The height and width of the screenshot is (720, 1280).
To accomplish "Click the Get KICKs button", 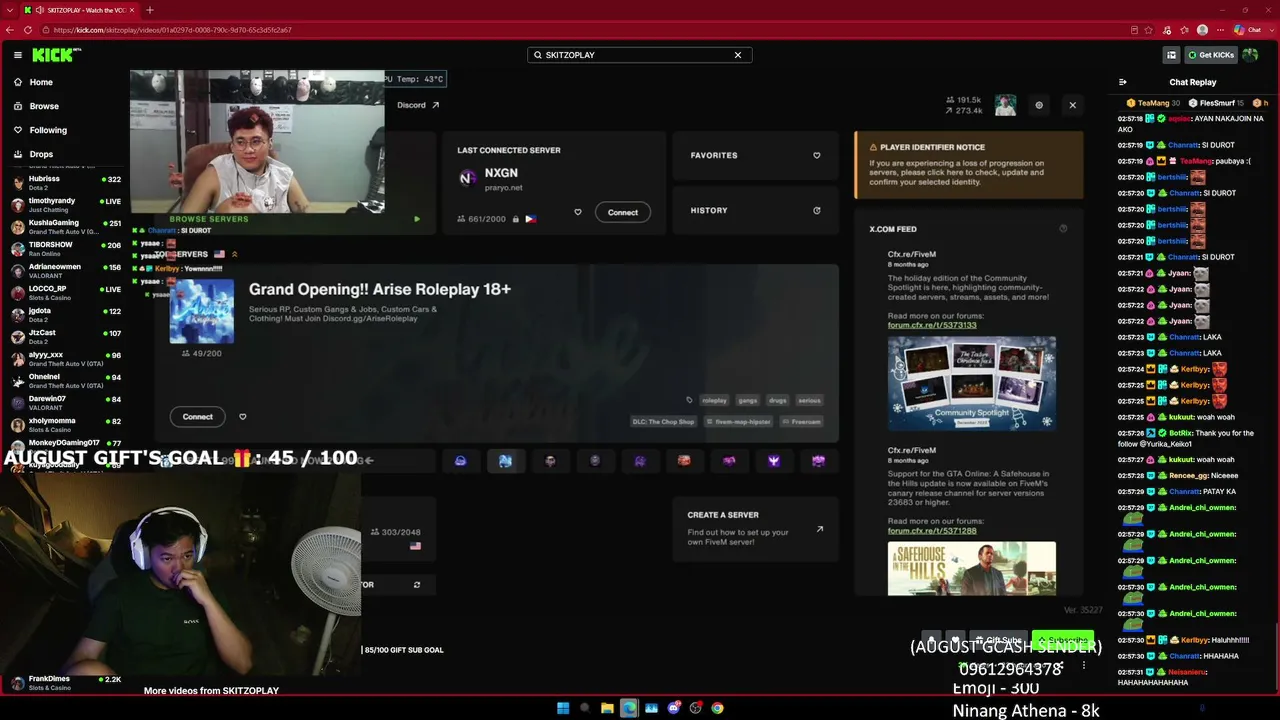I will click(1210, 55).
